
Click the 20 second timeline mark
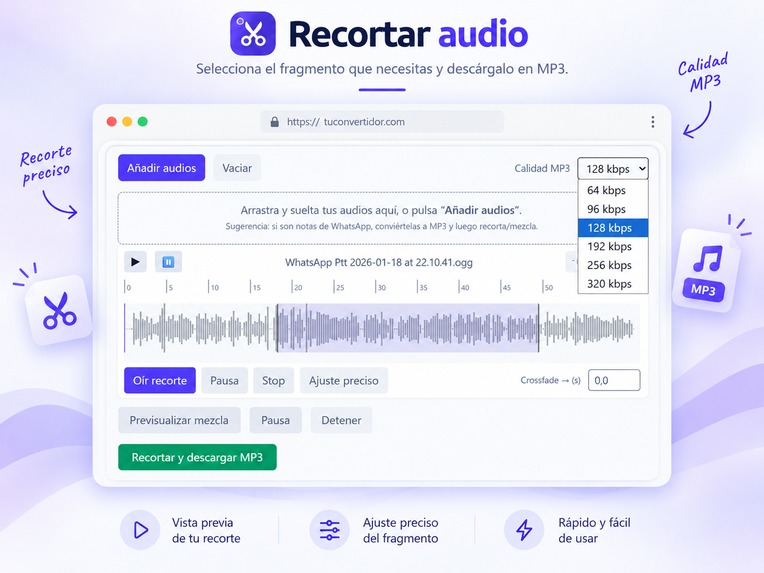297,287
